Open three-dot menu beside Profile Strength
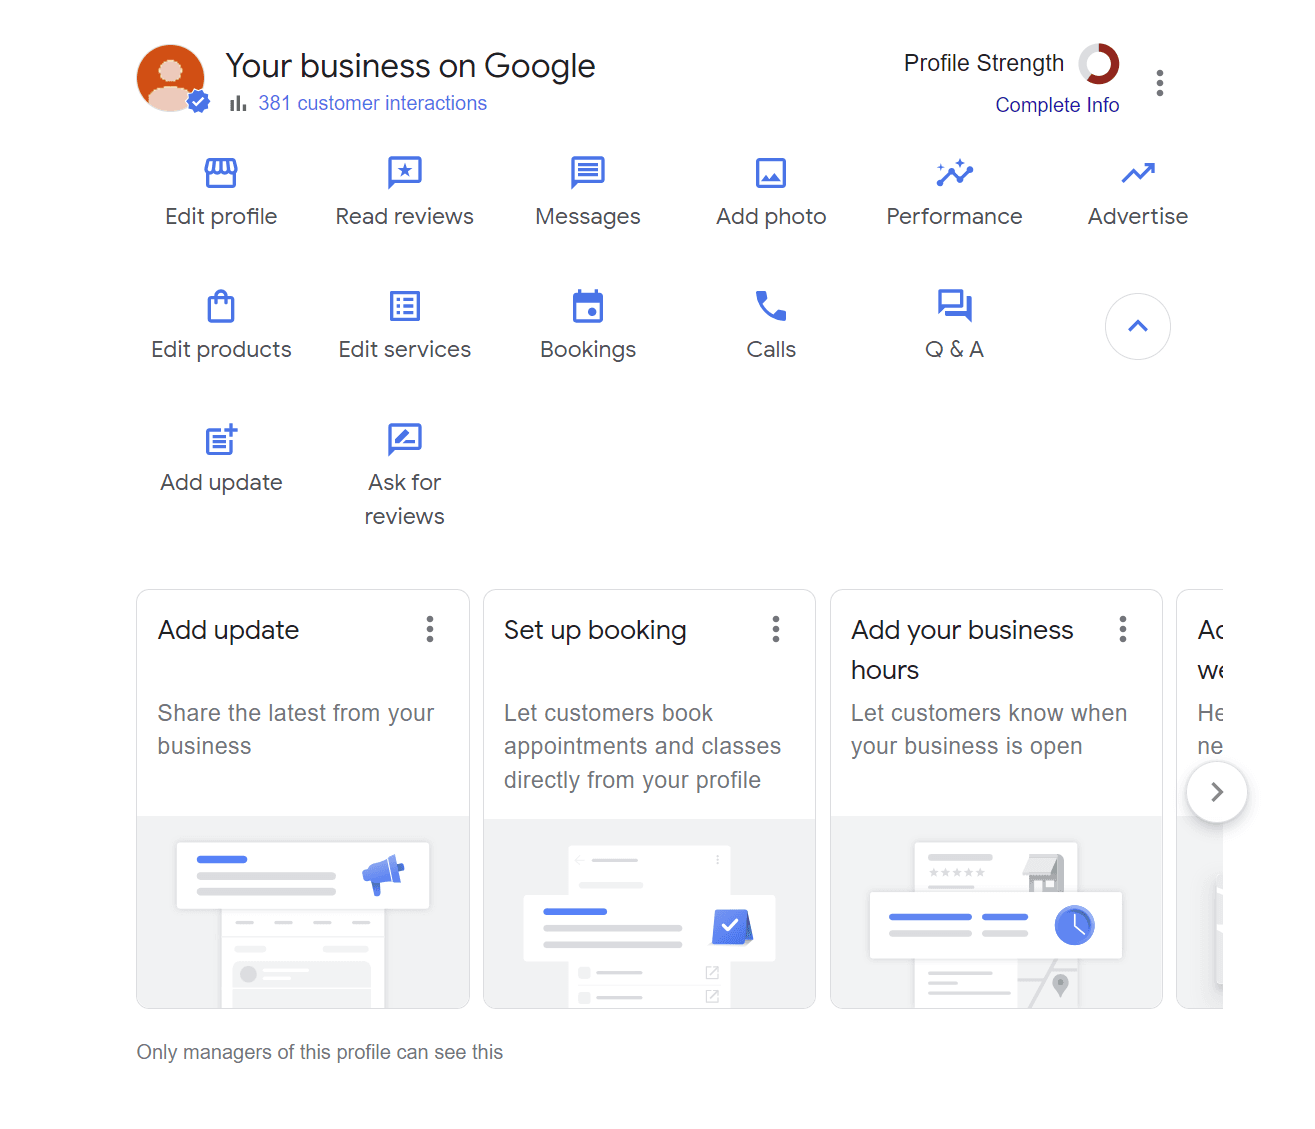The width and height of the screenshot is (1315, 1129). 1159,83
